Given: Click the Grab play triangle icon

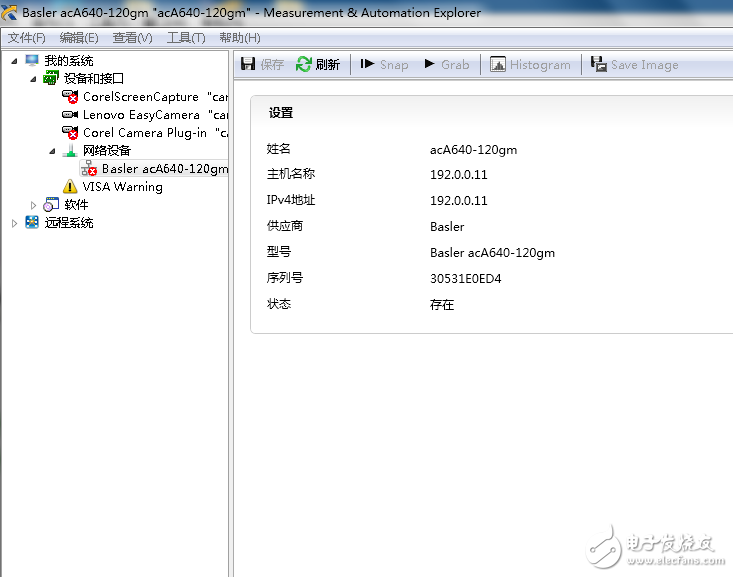Looking at the screenshot, I should (429, 64).
